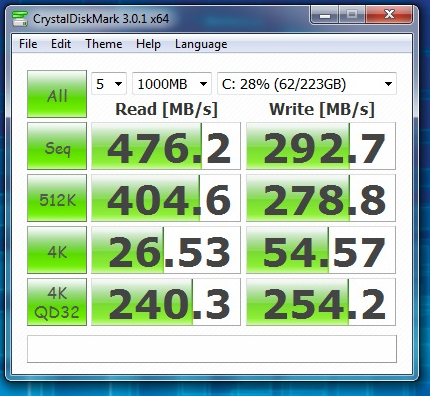
Task: Open the Language menu
Action: point(201,44)
